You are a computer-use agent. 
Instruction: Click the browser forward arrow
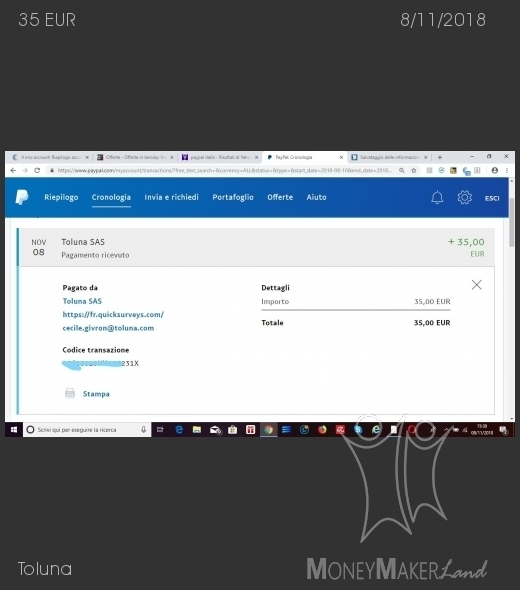coord(25,170)
